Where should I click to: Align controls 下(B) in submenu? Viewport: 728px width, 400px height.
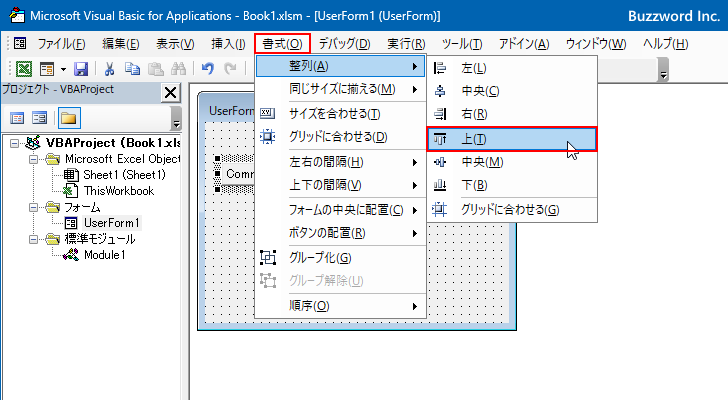(512, 185)
